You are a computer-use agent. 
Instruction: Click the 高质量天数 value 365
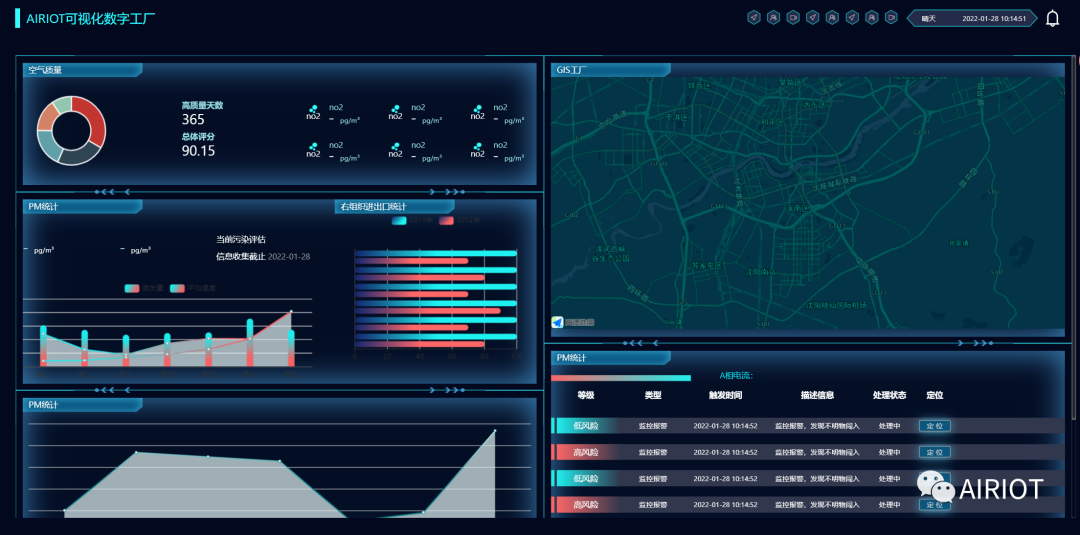[x=193, y=120]
